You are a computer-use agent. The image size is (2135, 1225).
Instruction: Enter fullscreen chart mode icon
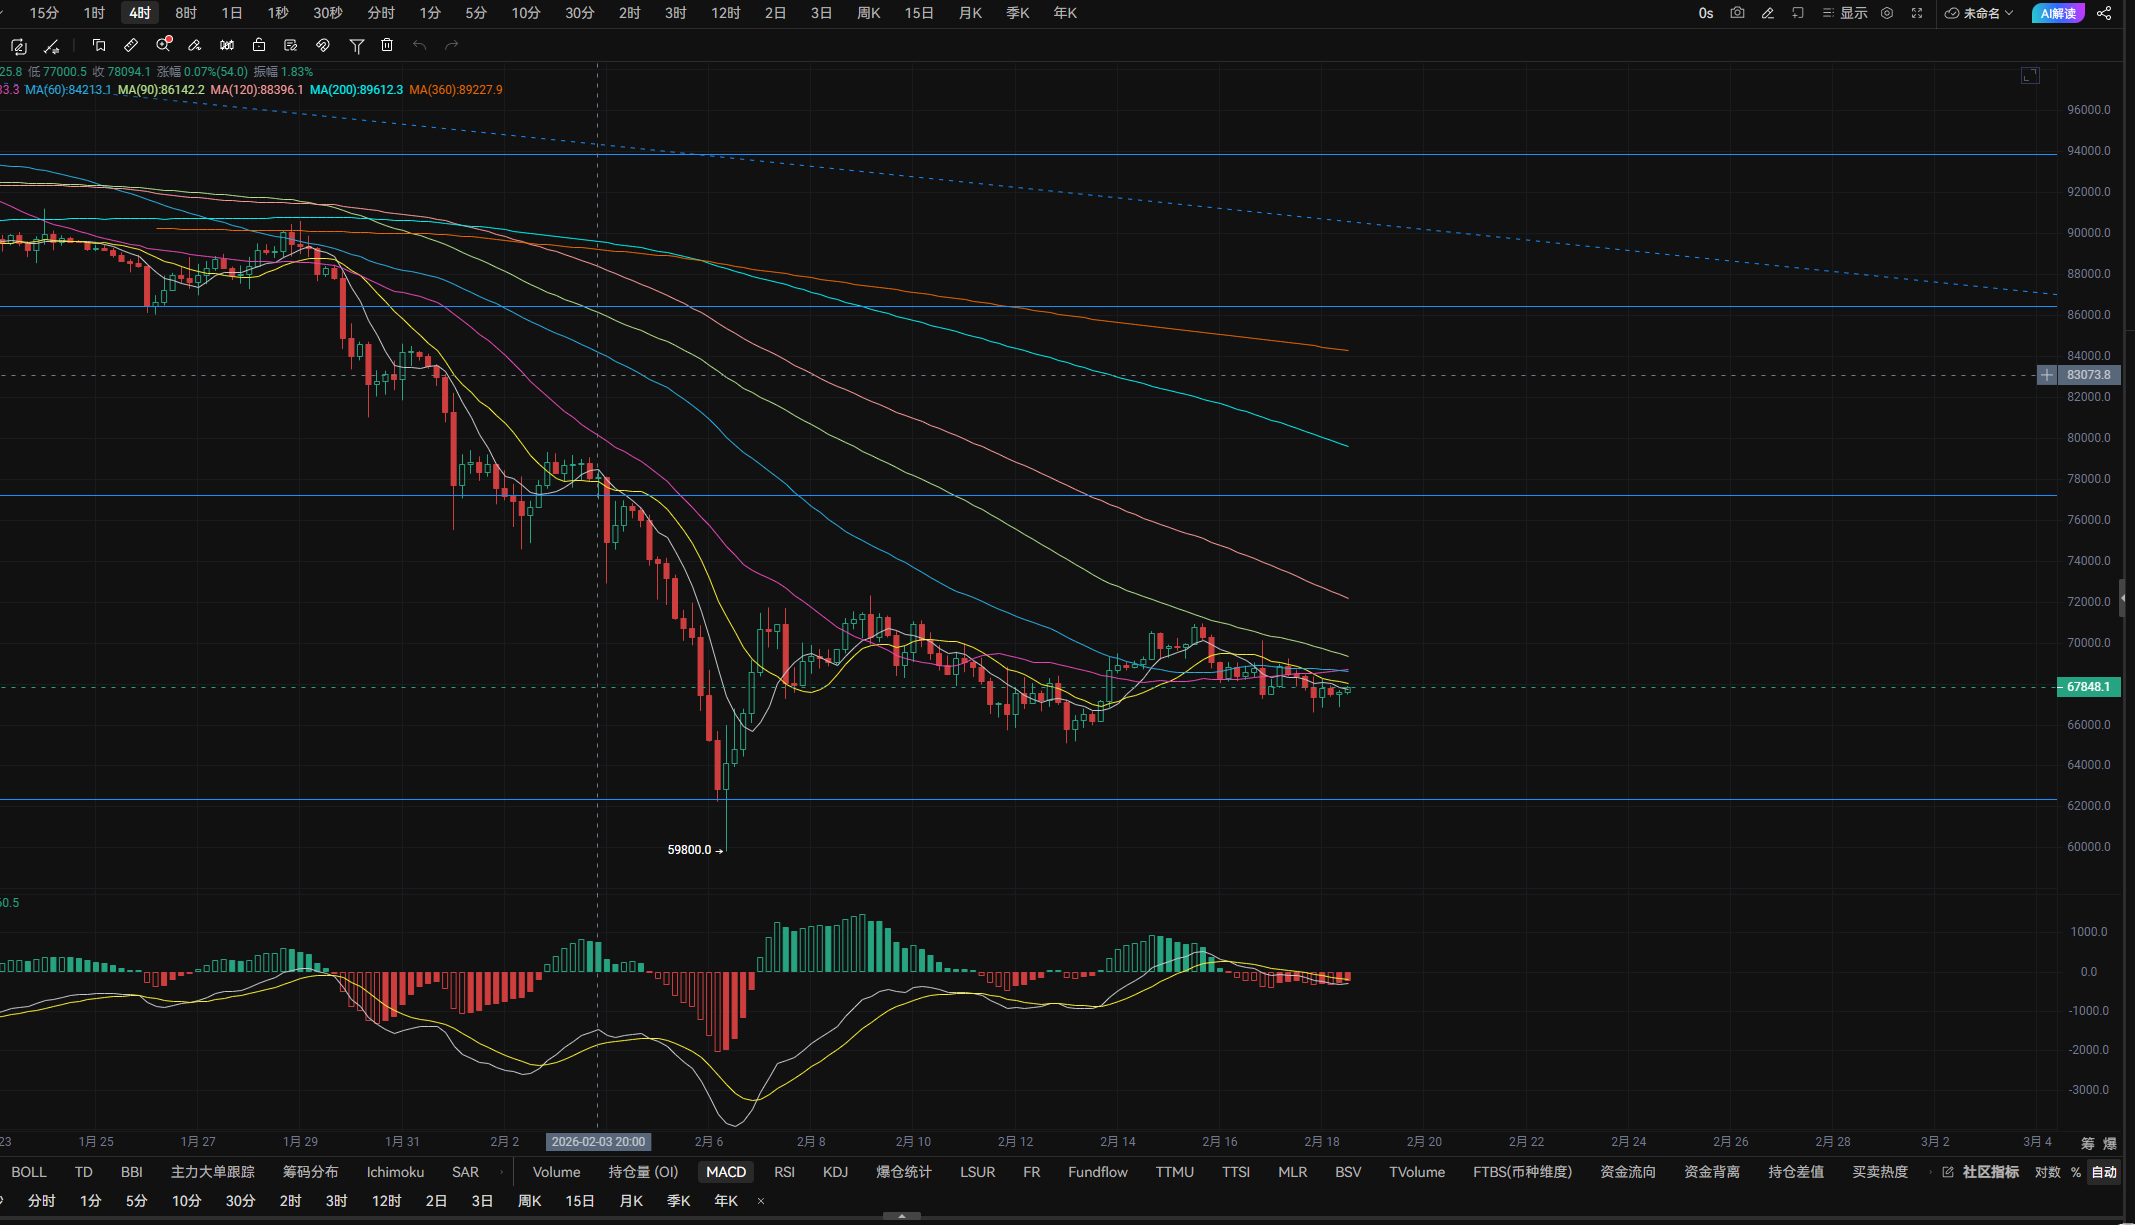1917,13
